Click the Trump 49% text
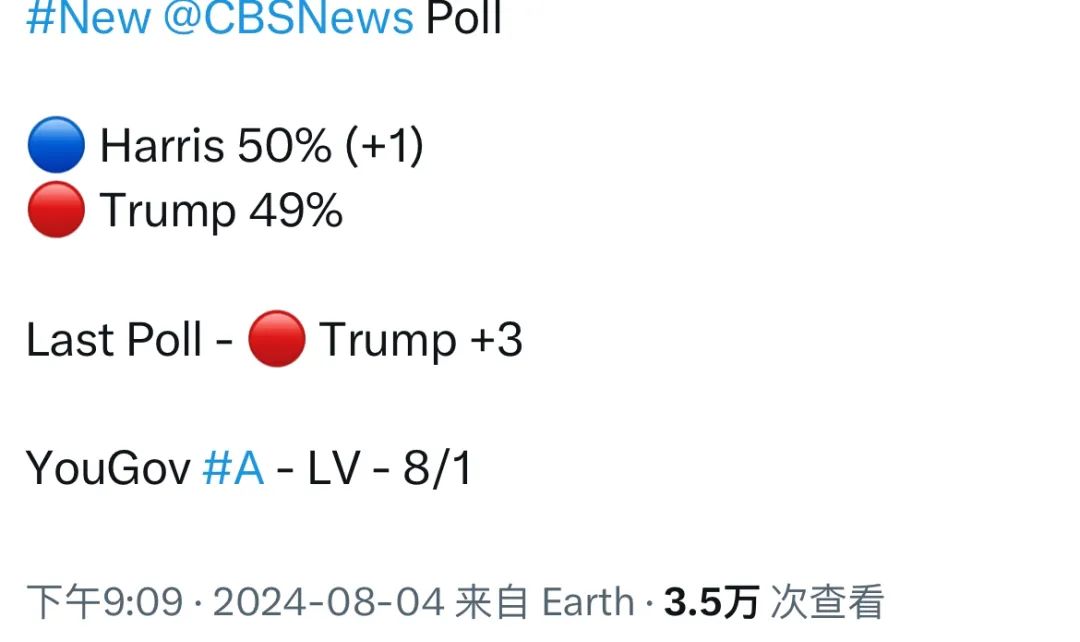The image size is (1080, 642). [x=221, y=210]
